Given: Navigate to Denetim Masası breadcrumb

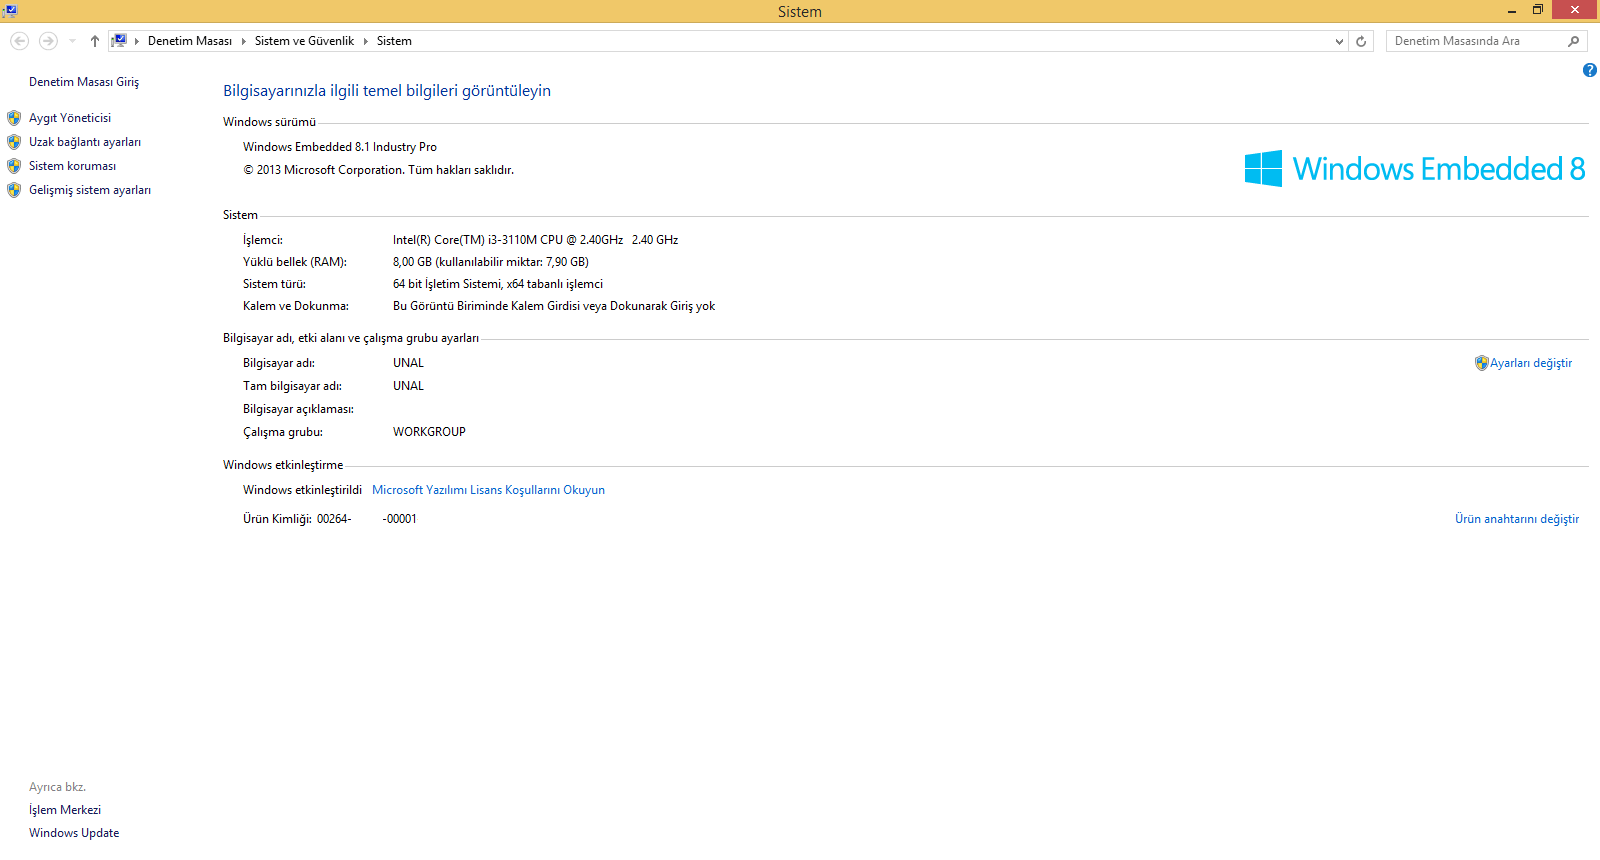Looking at the screenshot, I should (190, 41).
